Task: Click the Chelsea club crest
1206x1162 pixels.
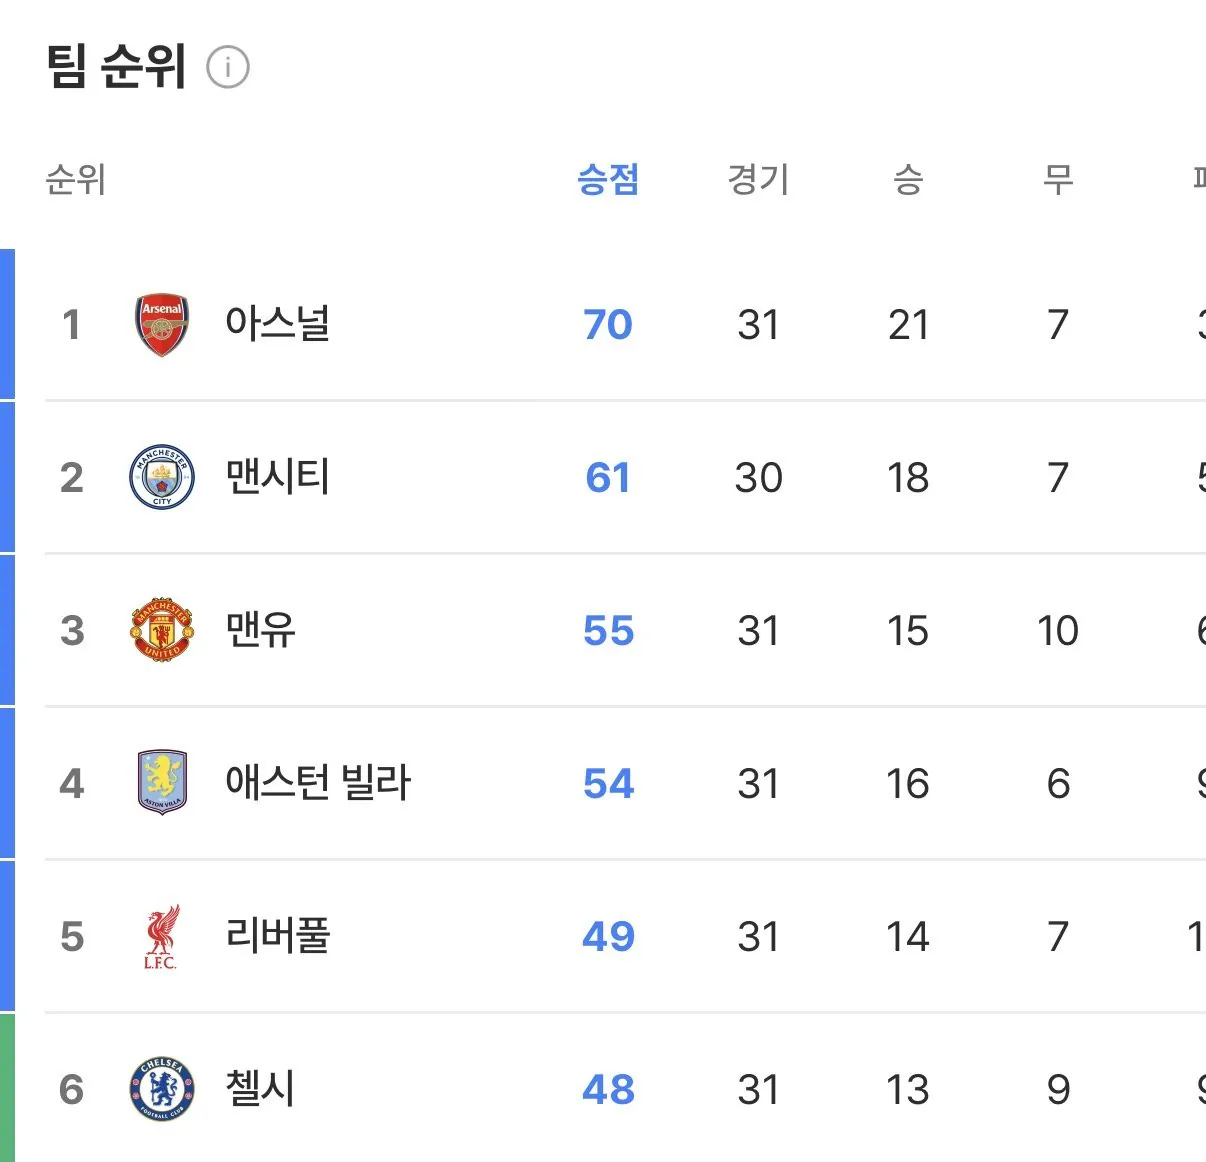Action: (162, 1089)
